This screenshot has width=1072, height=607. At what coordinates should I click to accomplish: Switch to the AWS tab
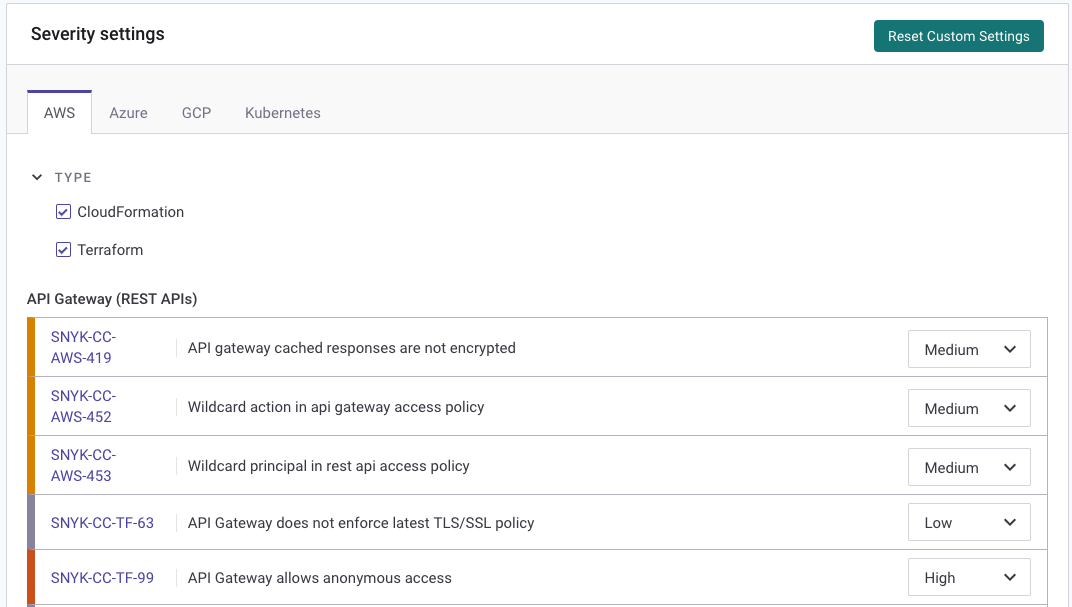tap(59, 113)
